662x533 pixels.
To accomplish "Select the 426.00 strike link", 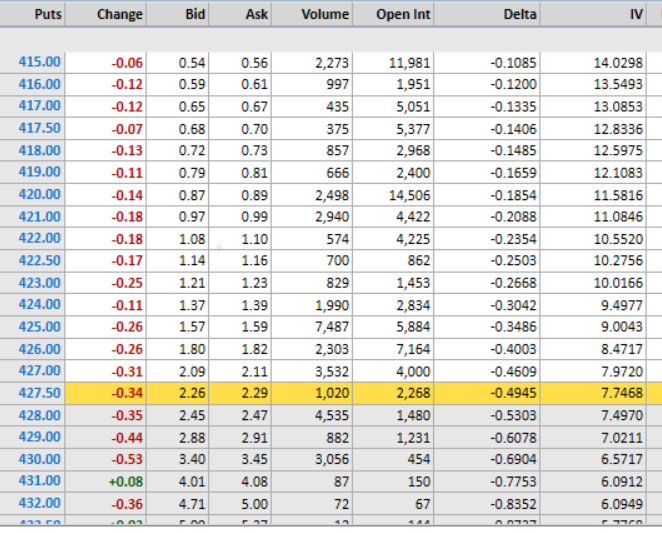I will 39,349.
